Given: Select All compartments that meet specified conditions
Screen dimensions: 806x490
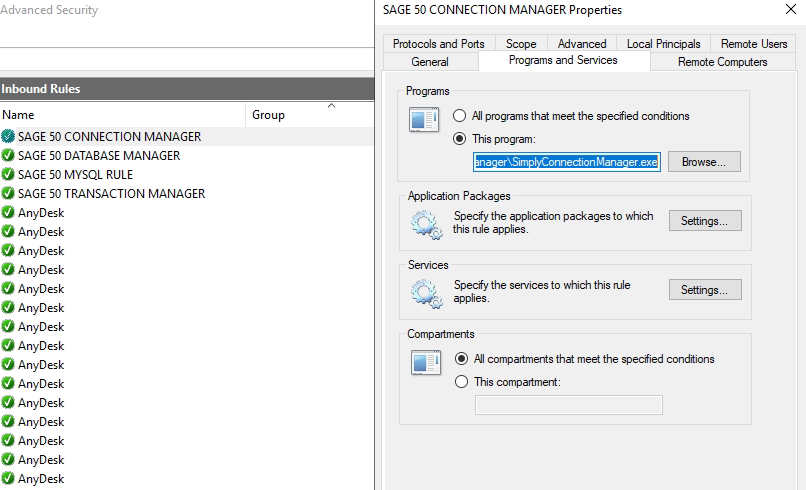Looking at the screenshot, I should coord(584,359).
